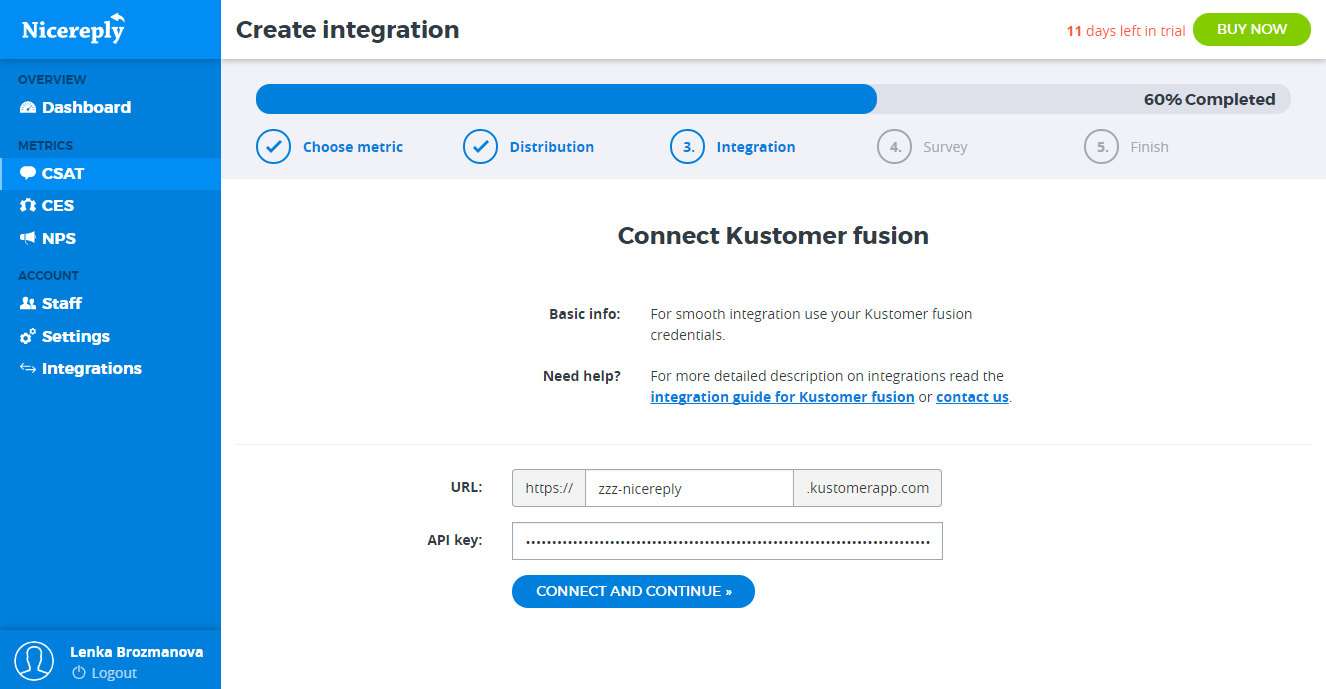Click the Choose metric step label
Screen dimensions: 1326x689
point(353,147)
